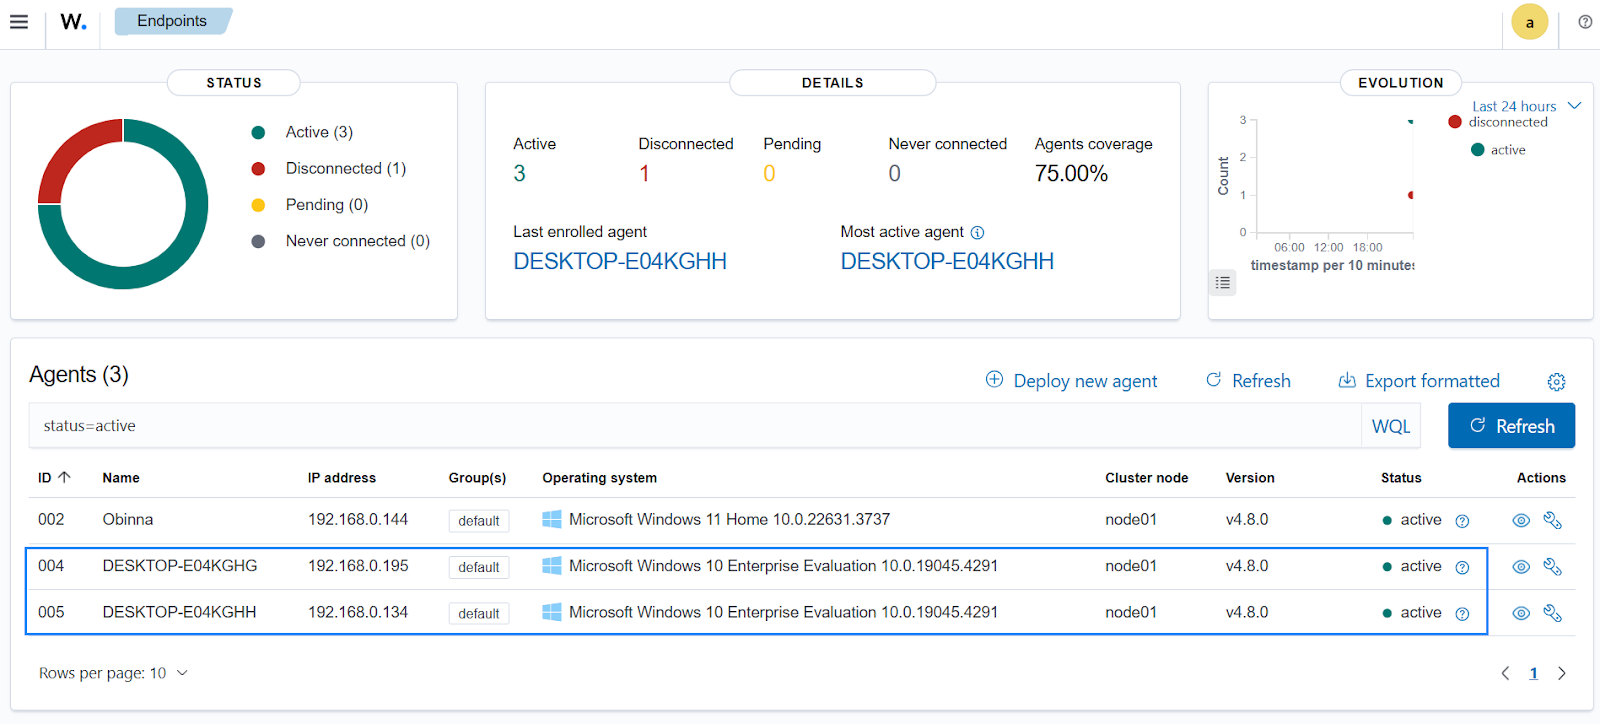This screenshot has width=1600, height=724.
Task: Go to next page arrow
Action: click(x=1562, y=674)
